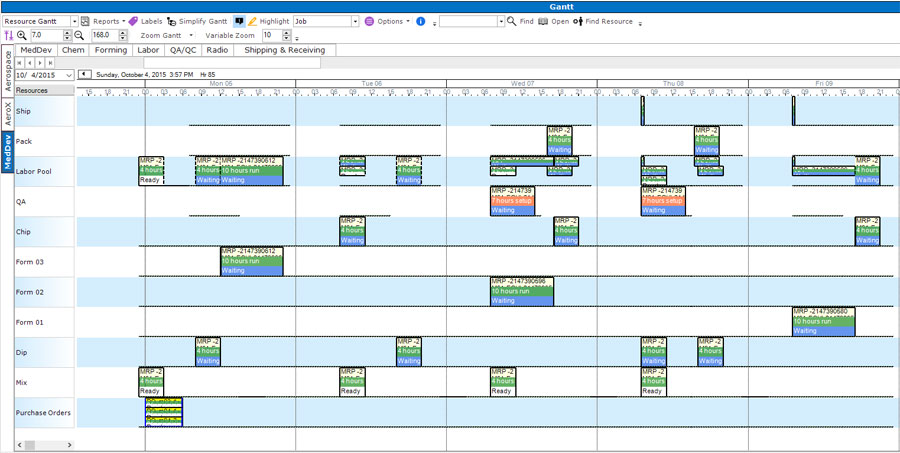900x453 pixels.
Task: Expand the Resource Gantt dropdown
Action: click(75, 21)
